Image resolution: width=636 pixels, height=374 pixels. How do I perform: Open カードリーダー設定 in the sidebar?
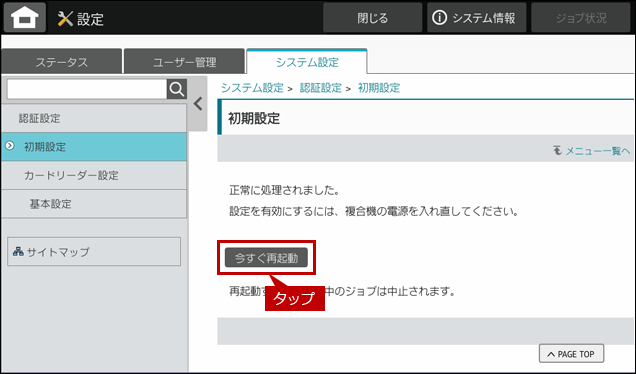pos(94,175)
